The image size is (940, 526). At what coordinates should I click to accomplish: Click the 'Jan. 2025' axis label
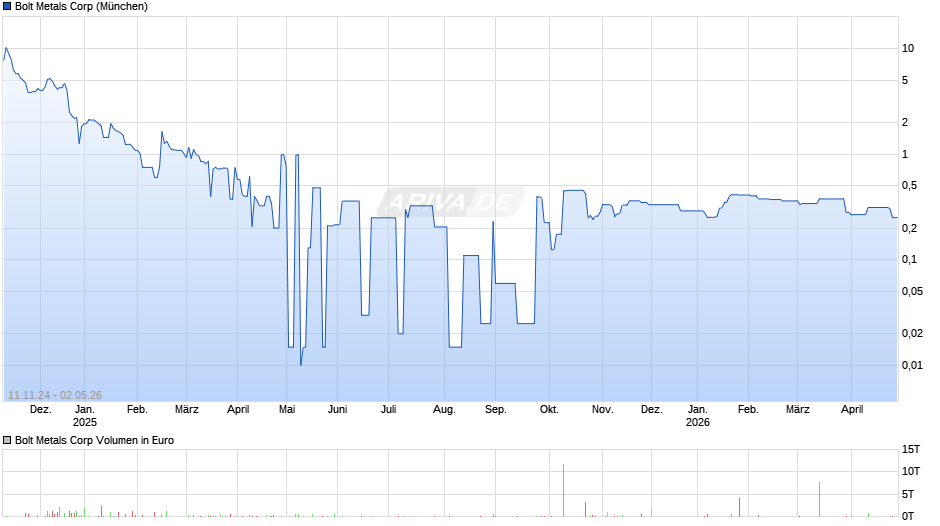(85, 416)
